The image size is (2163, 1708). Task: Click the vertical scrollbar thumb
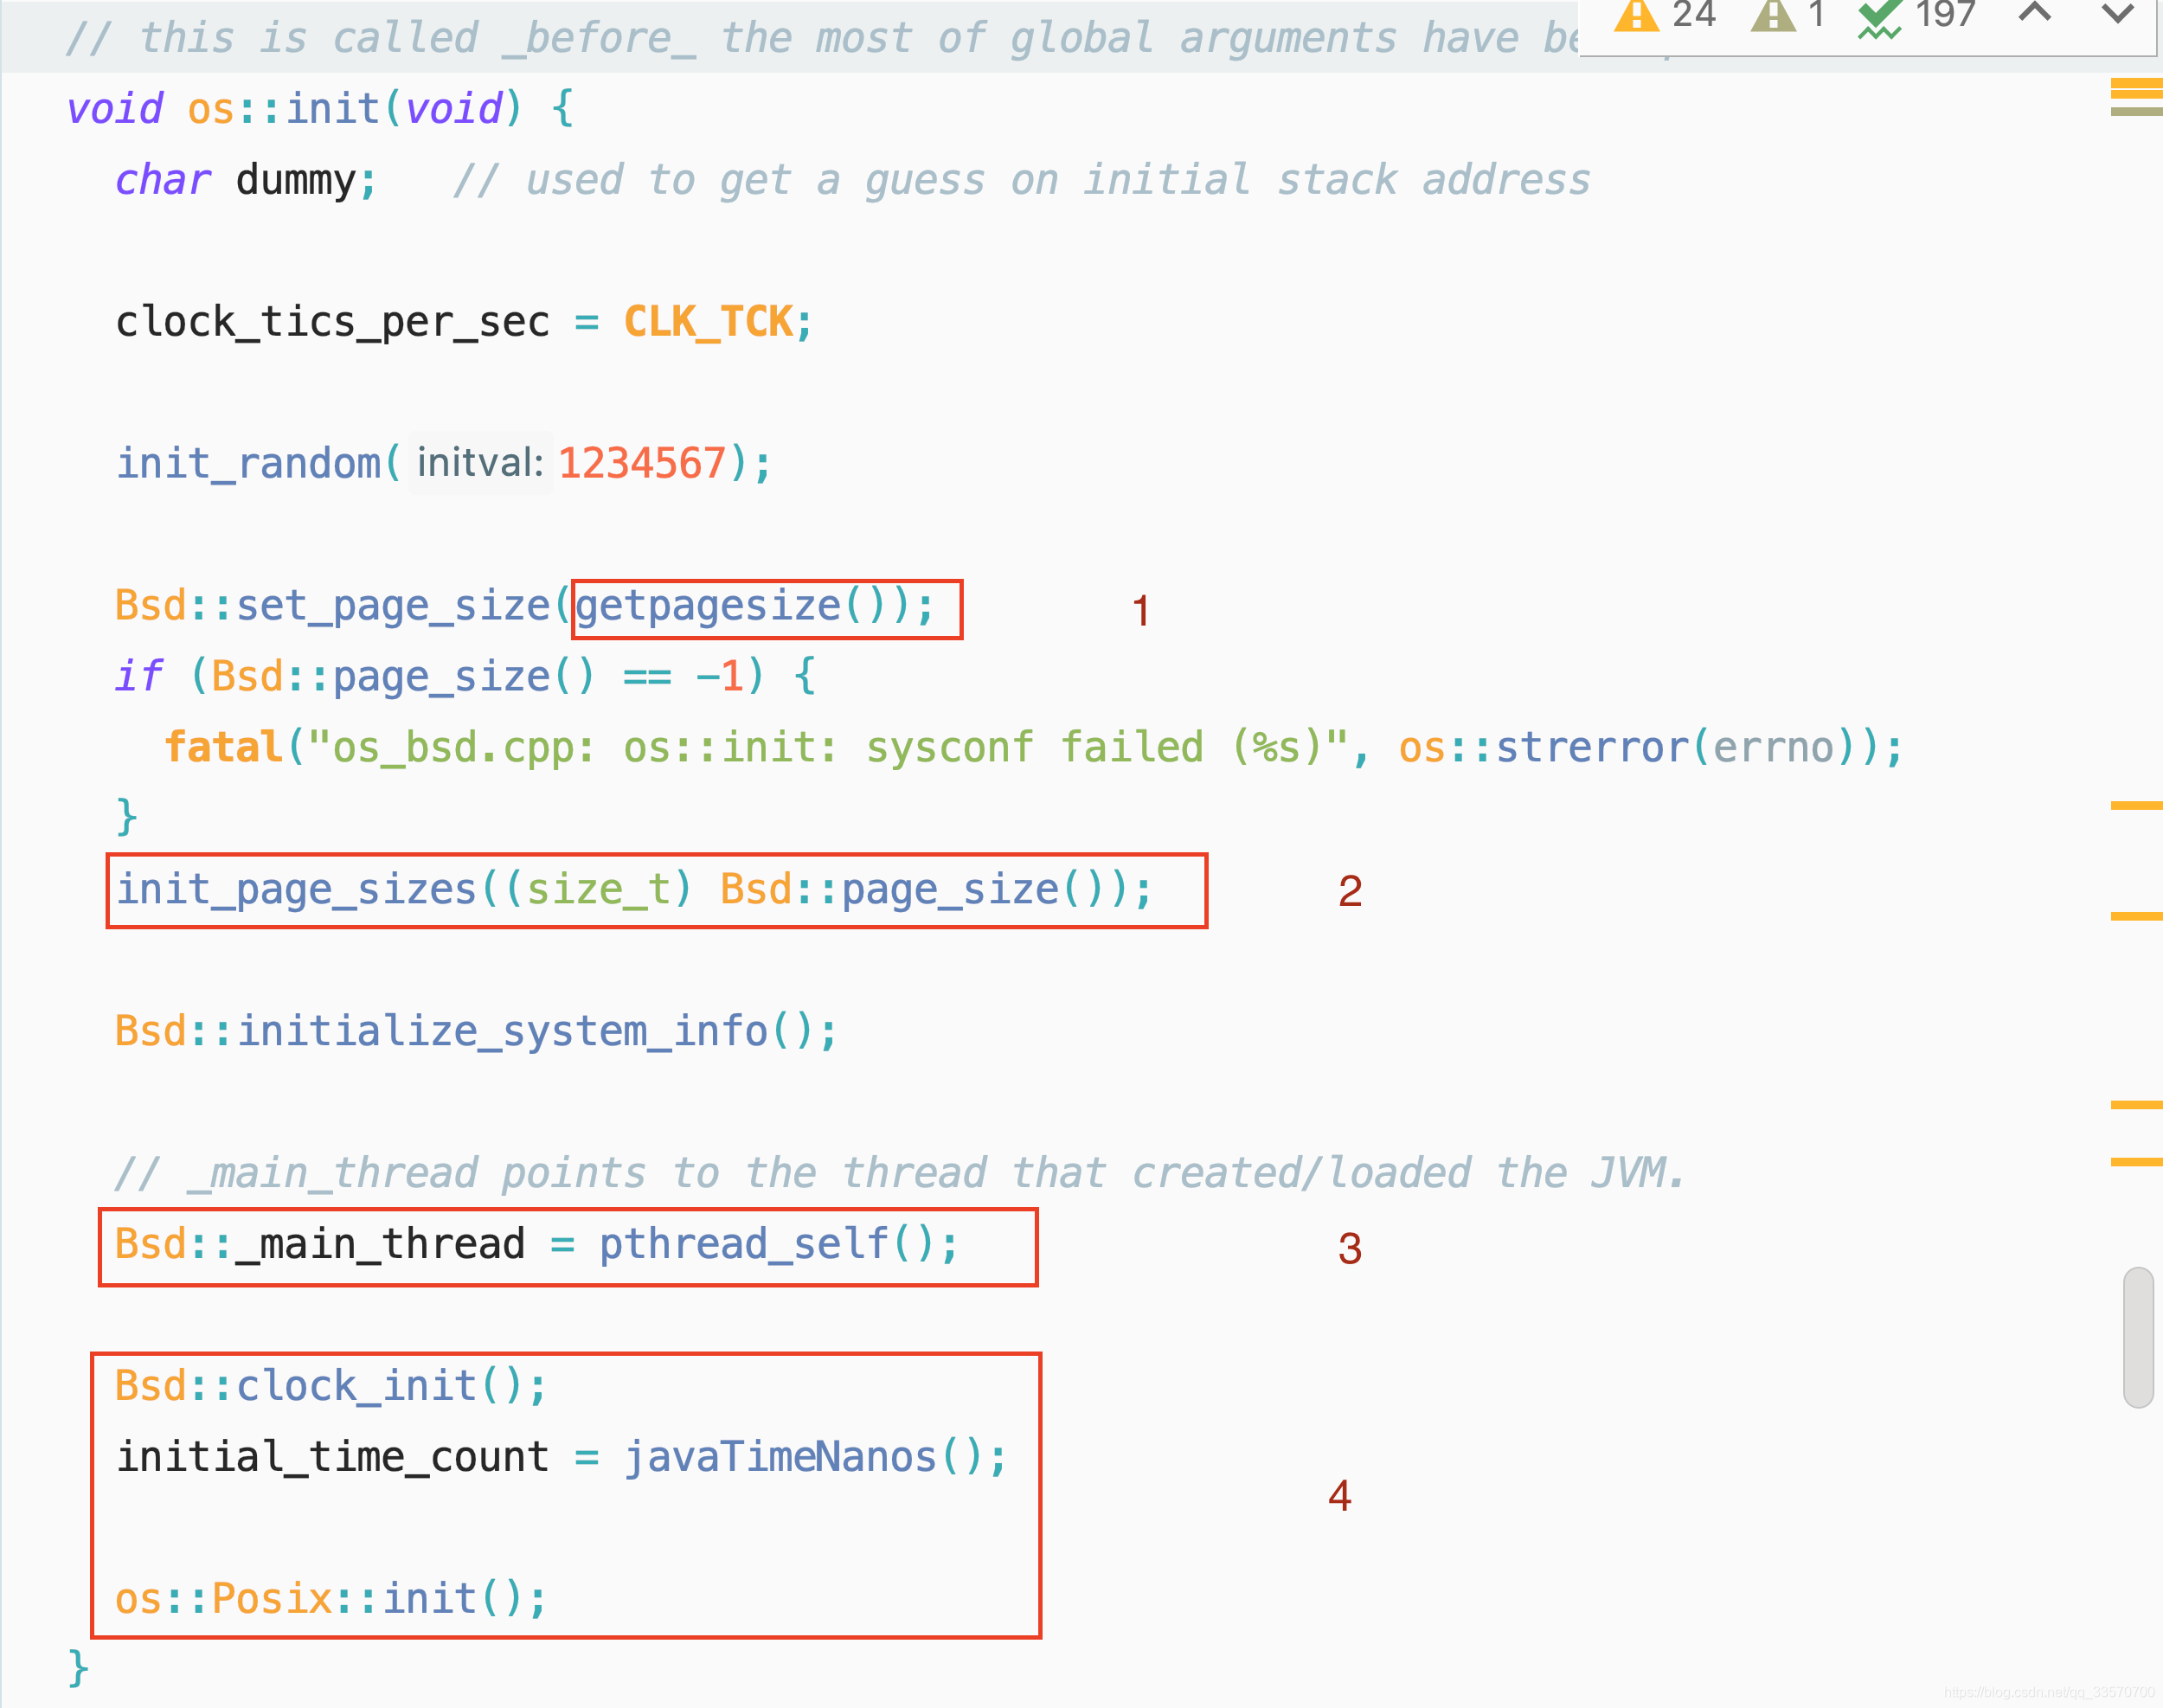(2138, 1337)
